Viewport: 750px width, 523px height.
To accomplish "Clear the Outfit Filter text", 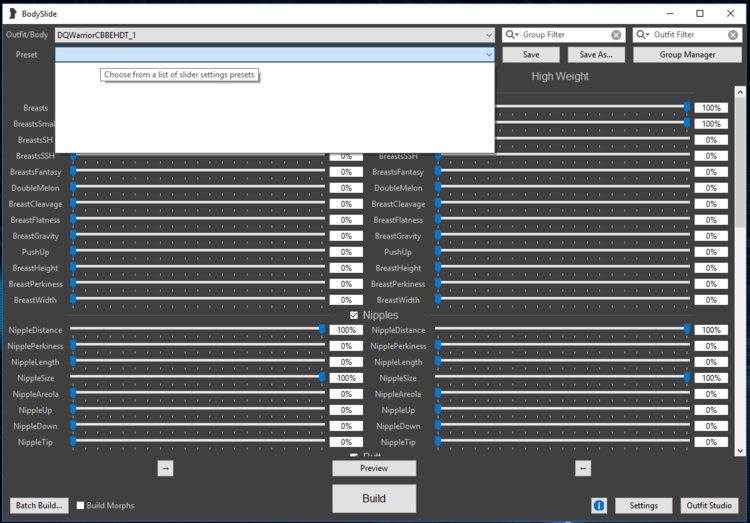I will pos(733,35).
